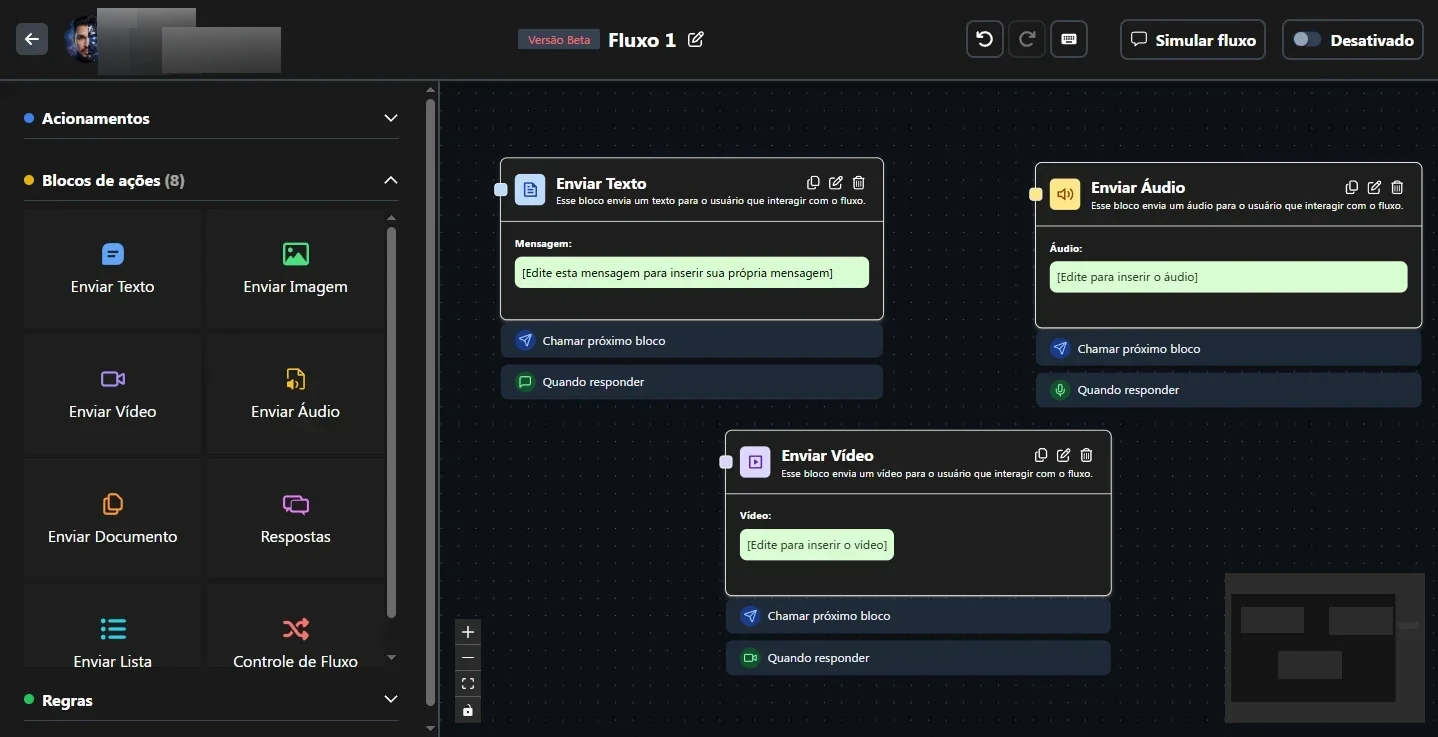The height and width of the screenshot is (737, 1438).
Task: Click Chamar próximo bloco under Enviar Áudio
Action: click(x=1228, y=349)
